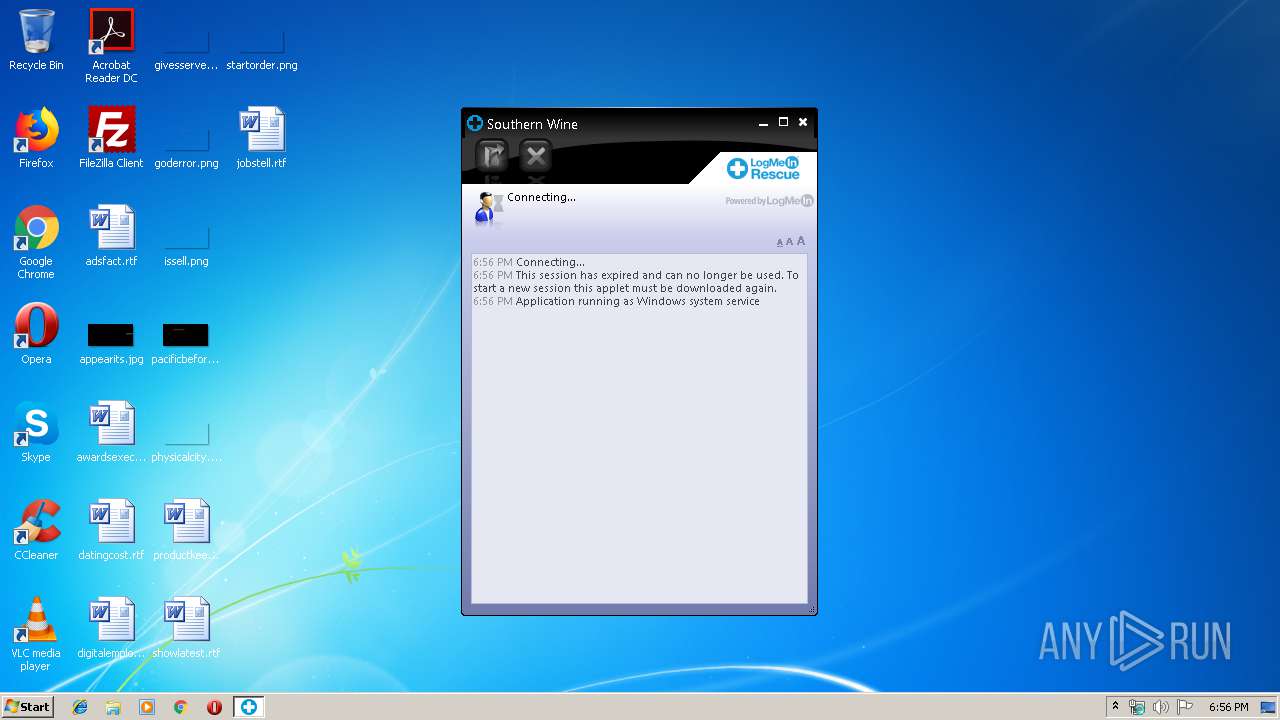Click the Powered by LogMeIn link
Viewport: 1280px width, 720px height.
769,201
